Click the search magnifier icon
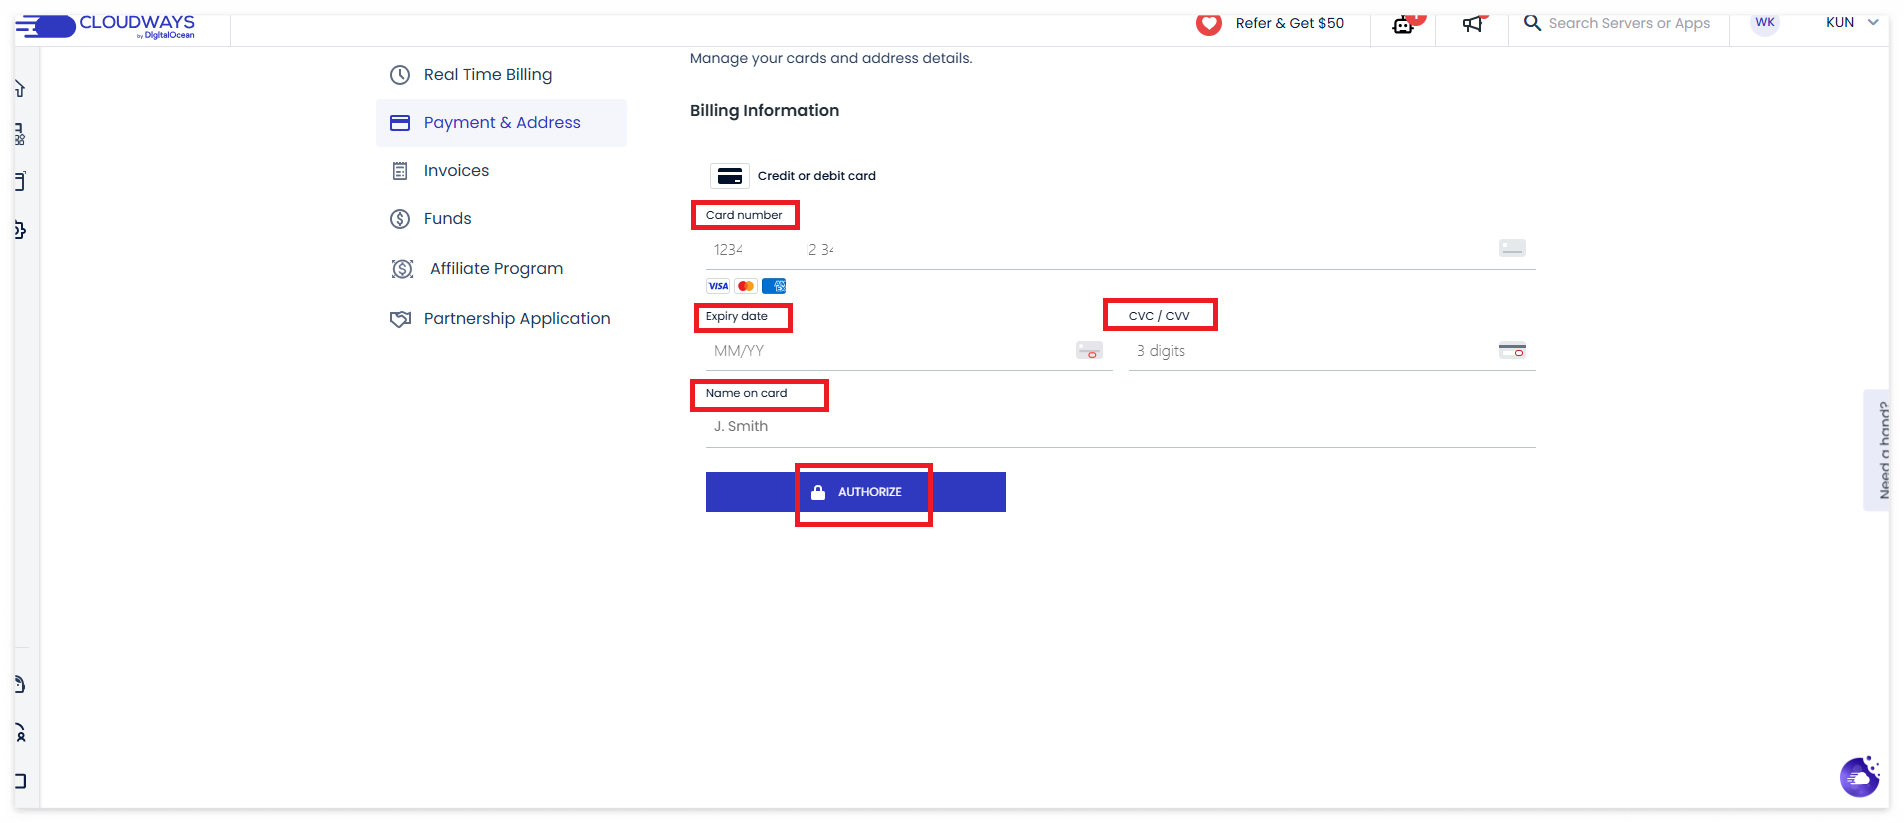Viewport: 1904px width, 823px height. (1532, 22)
